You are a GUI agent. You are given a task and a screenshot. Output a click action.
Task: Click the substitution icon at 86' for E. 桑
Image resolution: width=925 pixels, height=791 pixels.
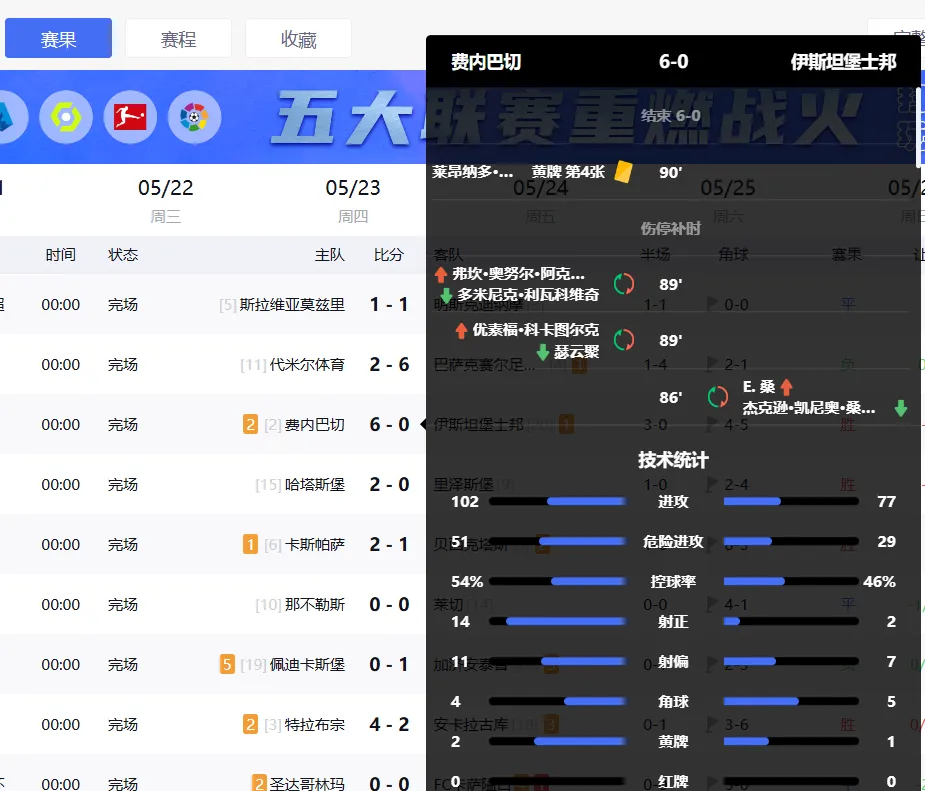[717, 397]
